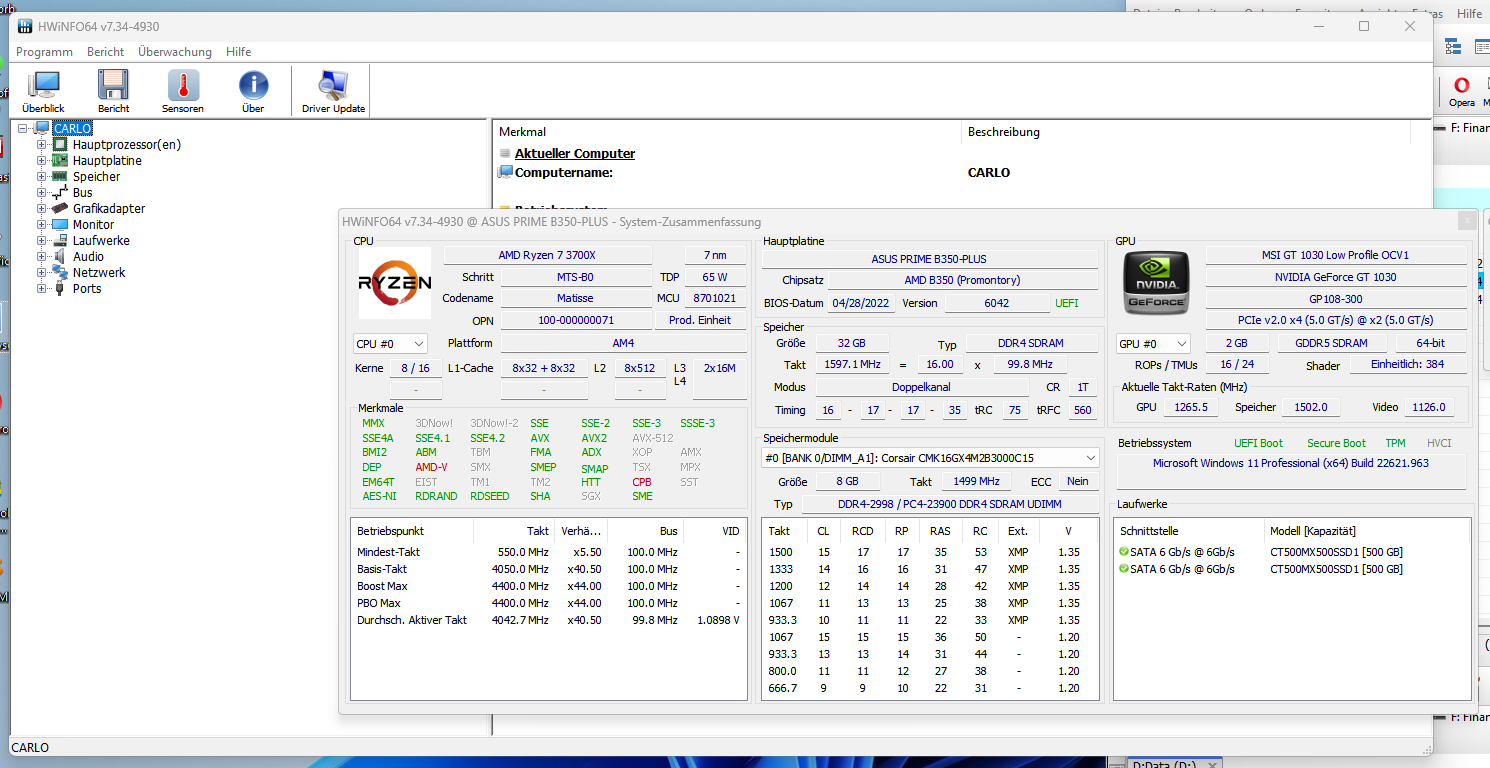Select the Laufwerke tree item
This screenshot has width=1490, height=768.
pyautogui.click(x=101, y=241)
